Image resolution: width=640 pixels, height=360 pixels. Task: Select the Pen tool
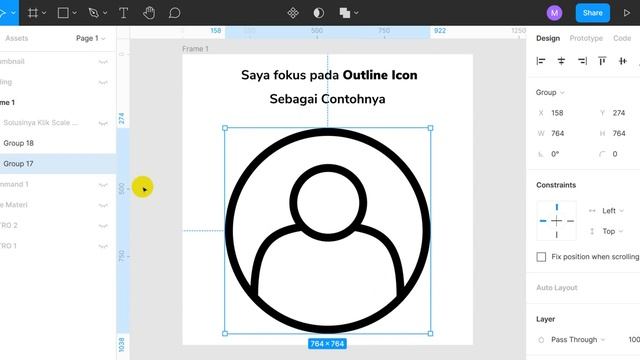pyautogui.click(x=93, y=13)
